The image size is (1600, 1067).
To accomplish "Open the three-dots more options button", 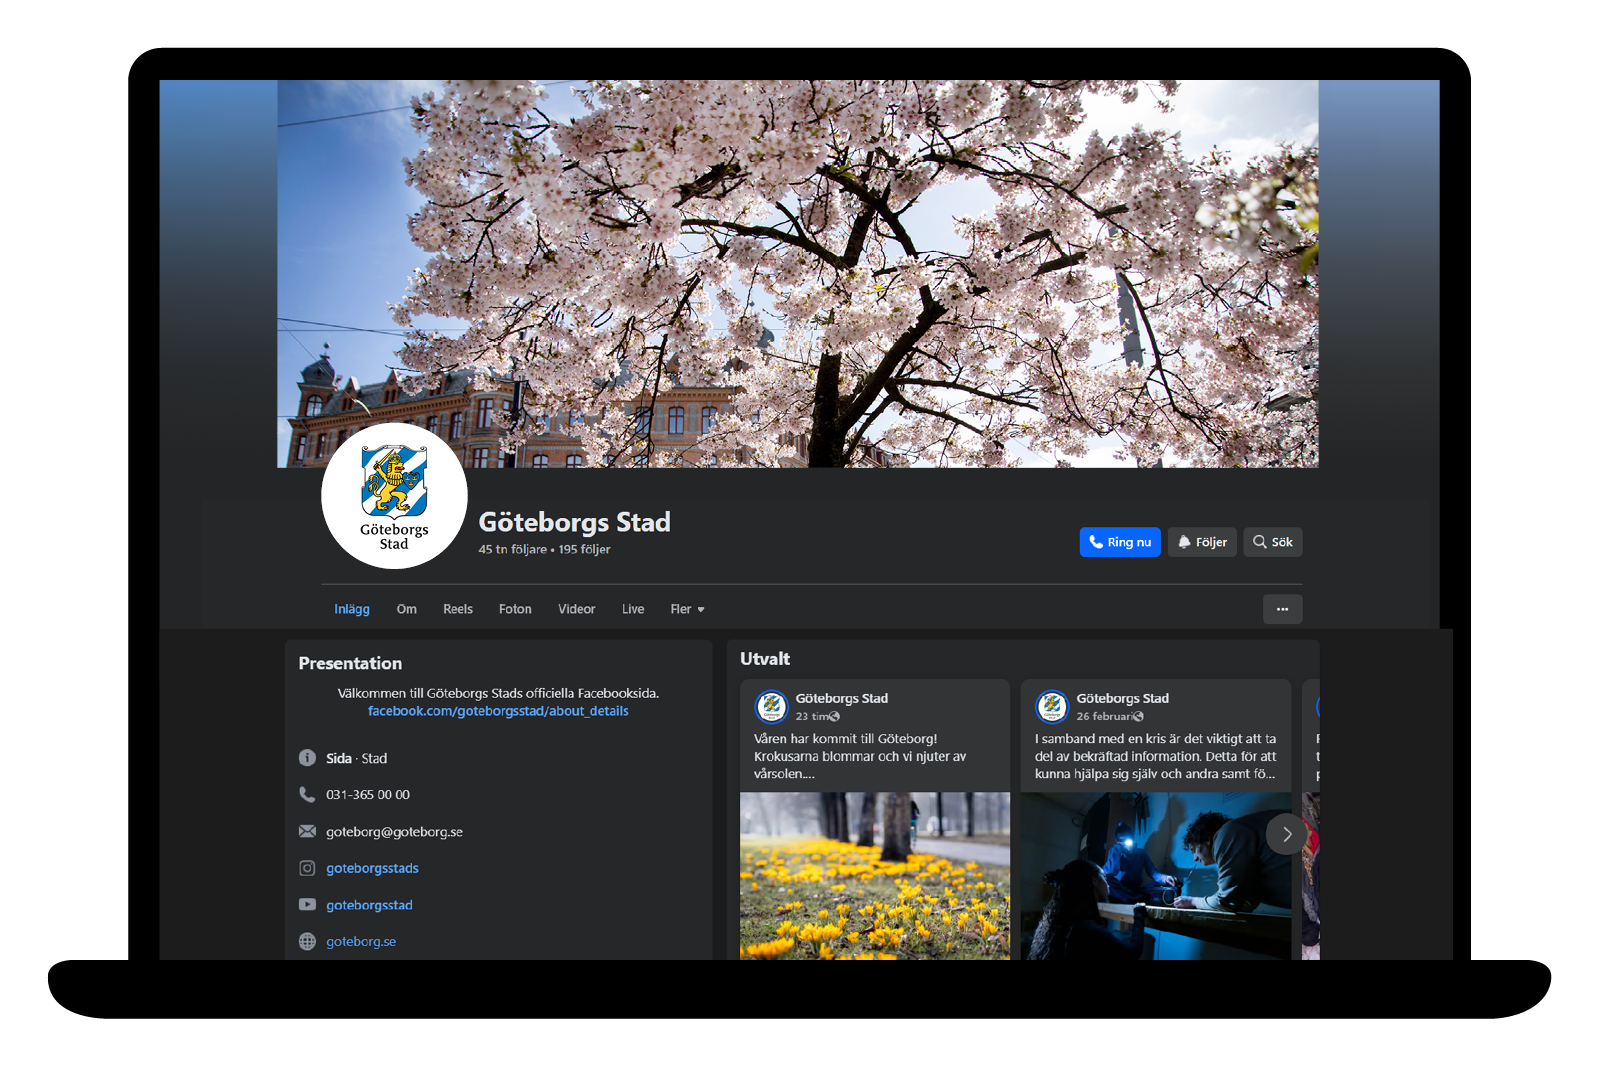I will [x=1282, y=609].
